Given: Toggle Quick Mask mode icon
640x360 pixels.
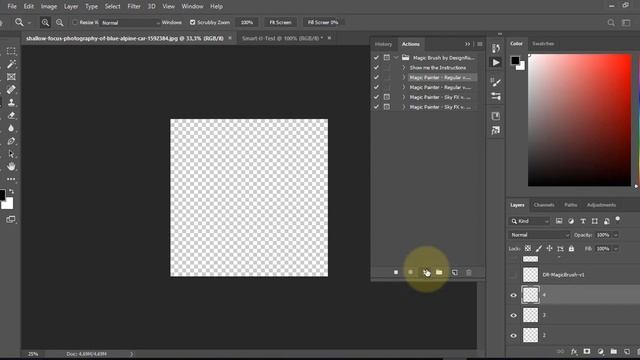Looking at the screenshot, I should tap(11, 220).
